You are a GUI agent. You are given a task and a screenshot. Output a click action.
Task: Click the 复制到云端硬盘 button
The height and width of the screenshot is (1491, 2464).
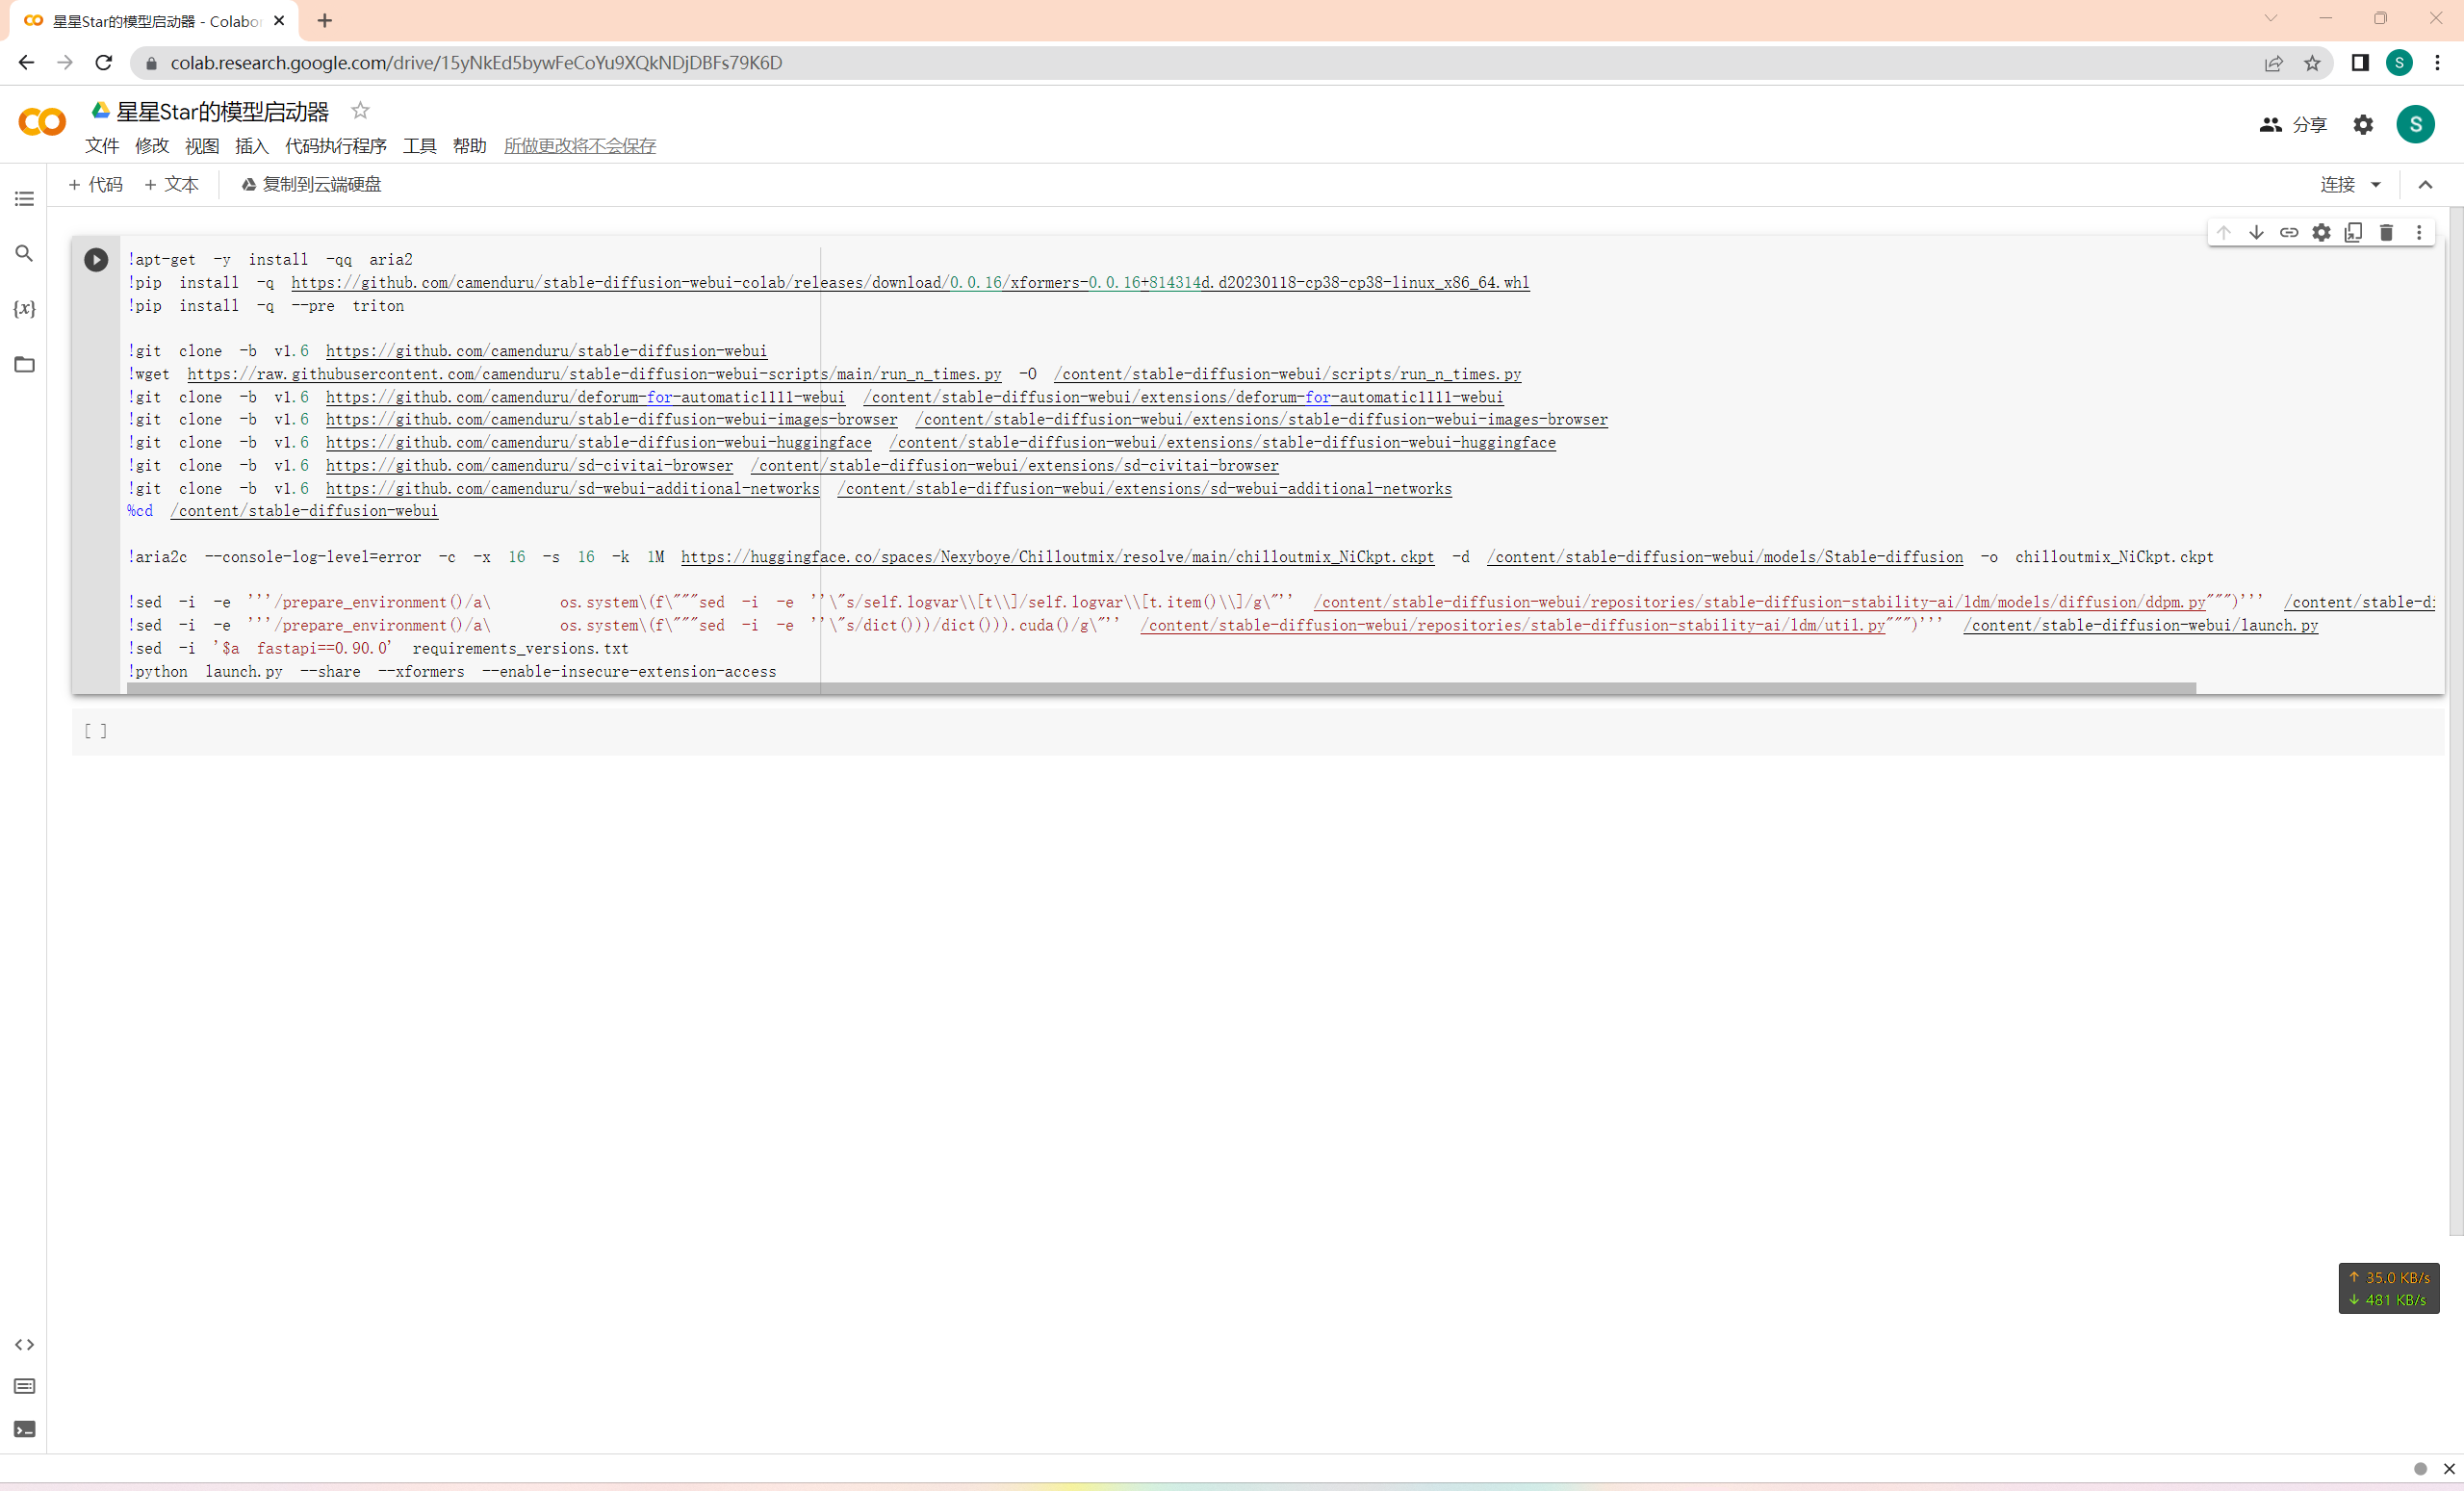tap(311, 185)
